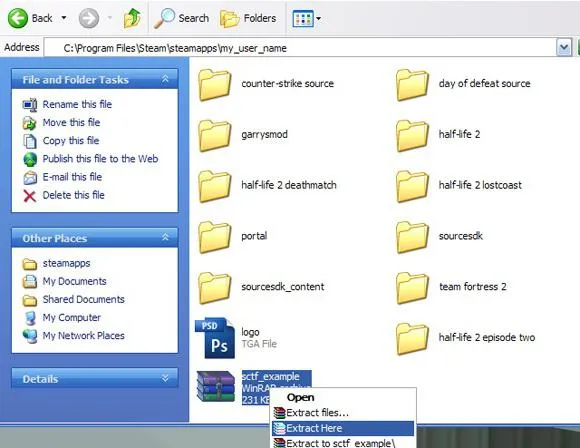Image resolution: width=580 pixels, height=448 pixels.
Task: Choose Extract Here from context menu
Action: coord(343,428)
